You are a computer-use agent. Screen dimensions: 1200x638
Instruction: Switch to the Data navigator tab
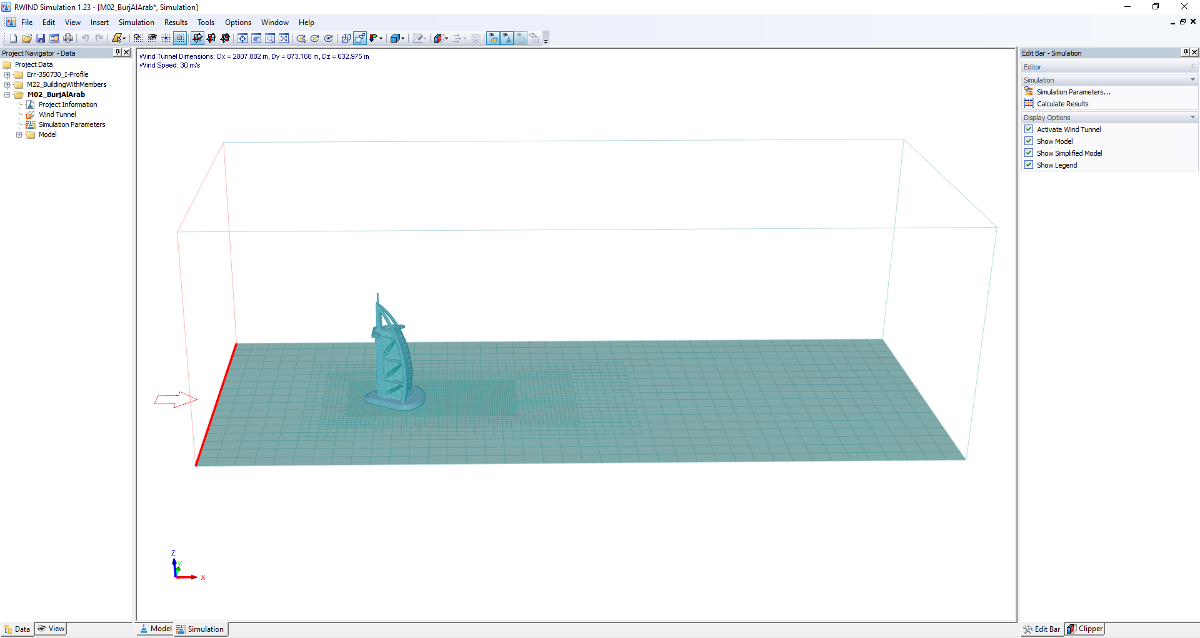click(17, 629)
